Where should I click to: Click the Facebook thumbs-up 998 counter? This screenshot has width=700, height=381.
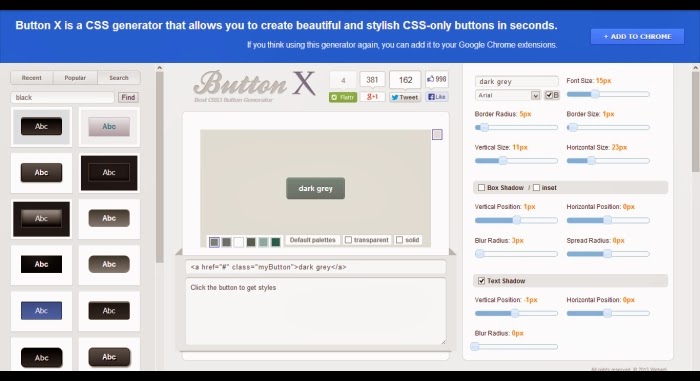coord(437,79)
